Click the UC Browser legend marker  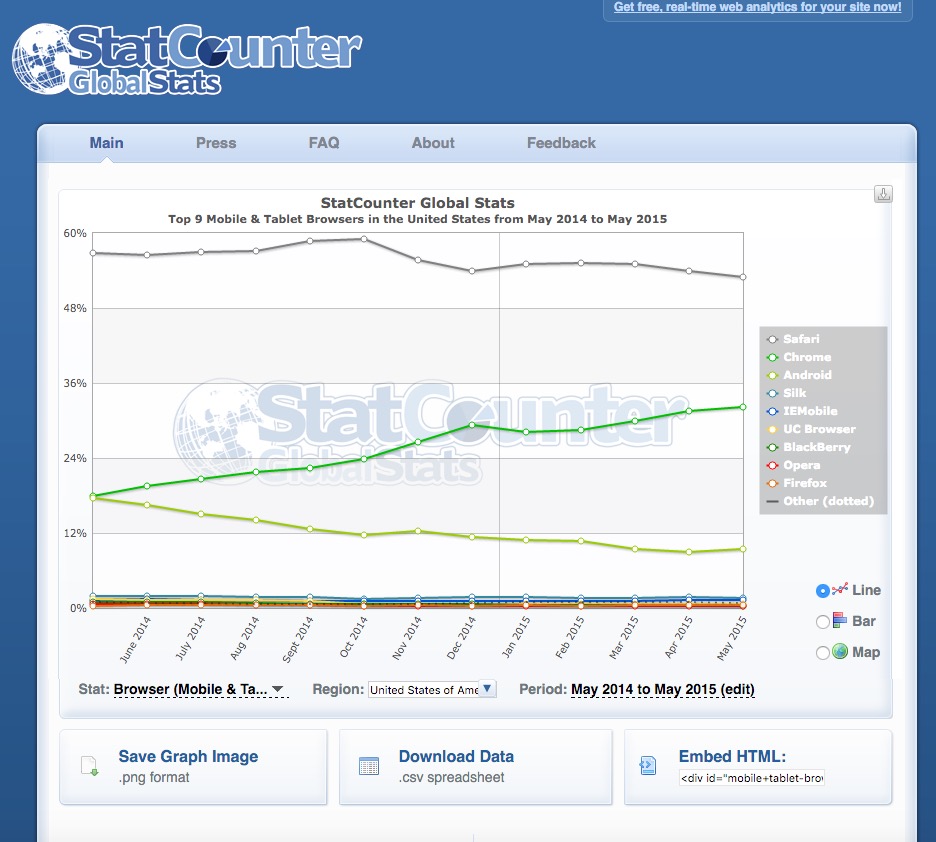772,429
